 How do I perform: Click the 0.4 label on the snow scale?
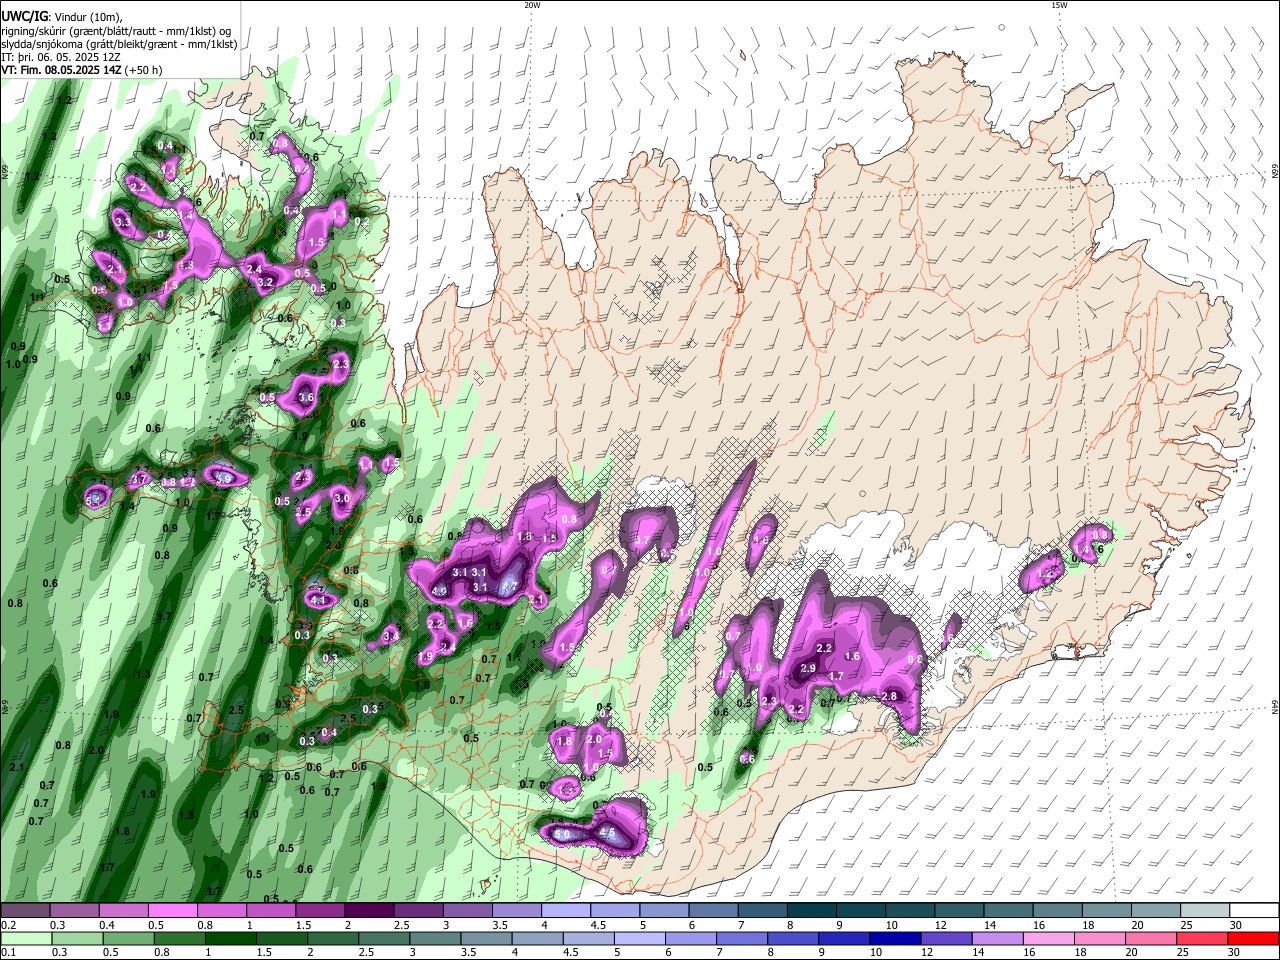click(107, 925)
